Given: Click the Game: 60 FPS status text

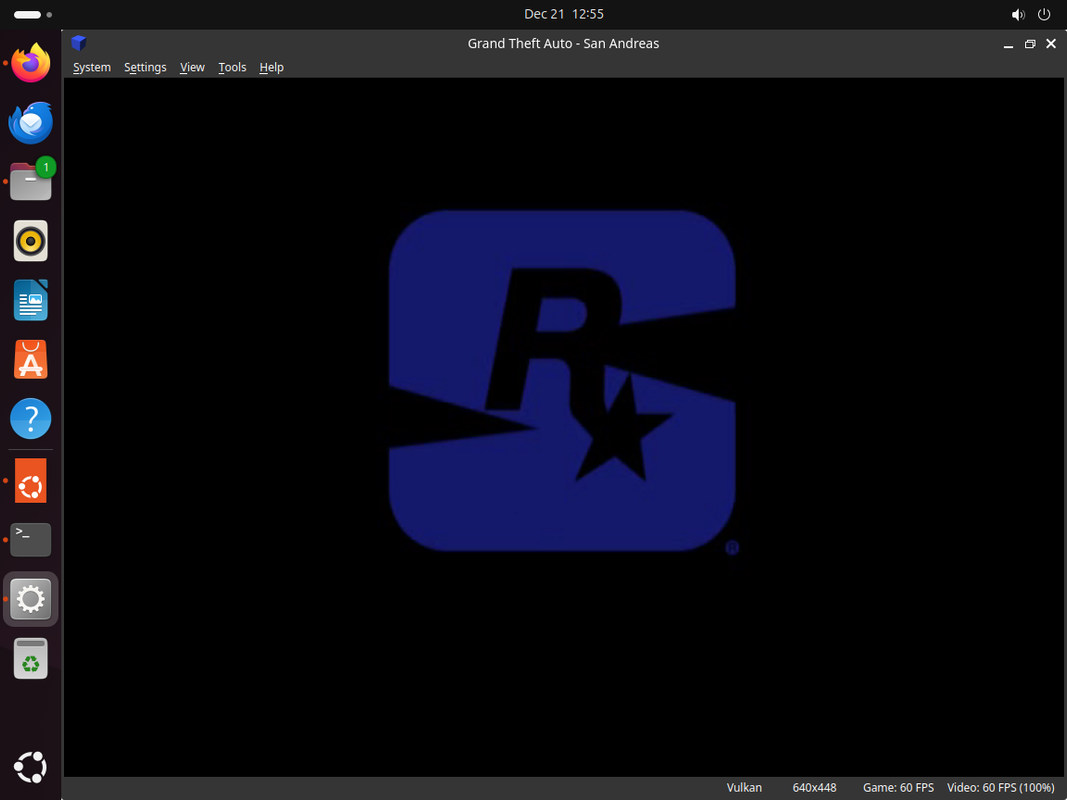Looking at the screenshot, I should [x=898, y=788].
